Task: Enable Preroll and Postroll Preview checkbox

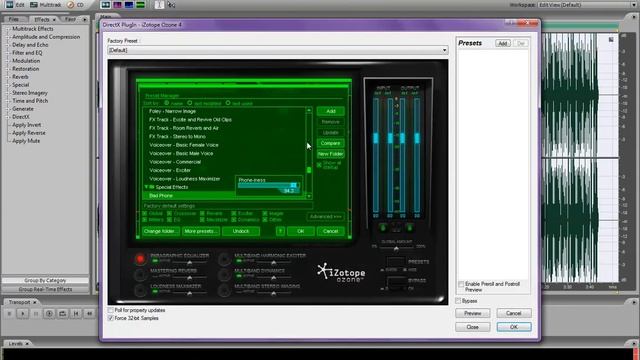Action: click(461, 284)
